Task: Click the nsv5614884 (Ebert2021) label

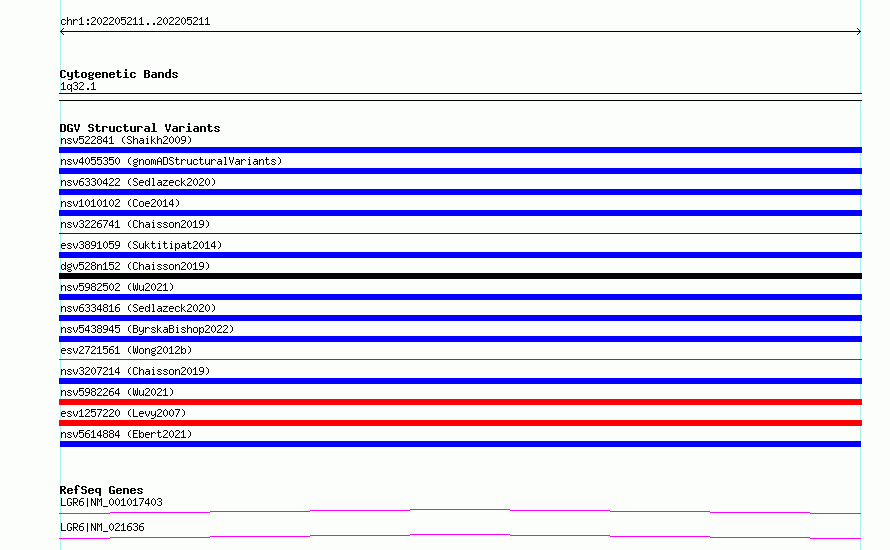Action: [126, 434]
